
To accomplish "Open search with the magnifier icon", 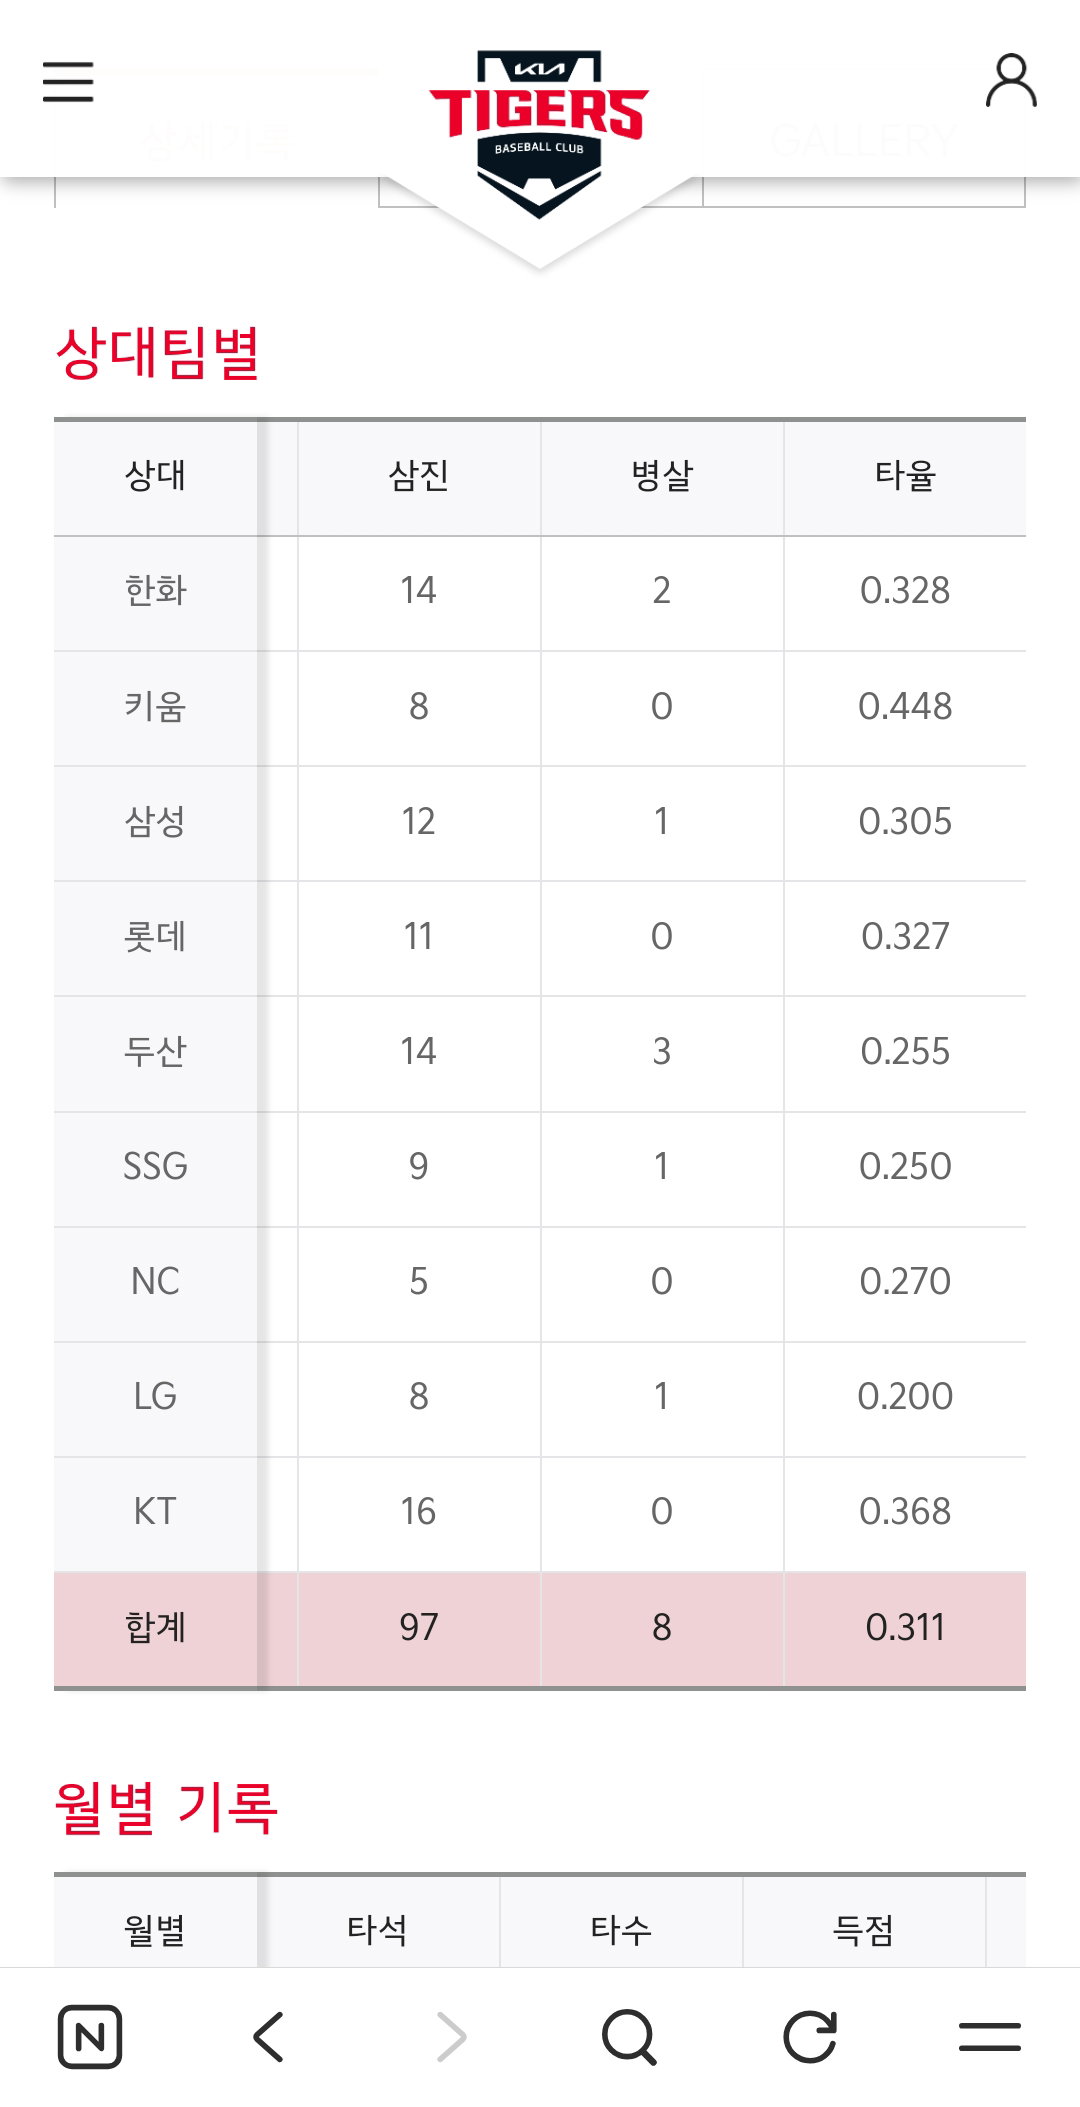I will coord(630,2037).
